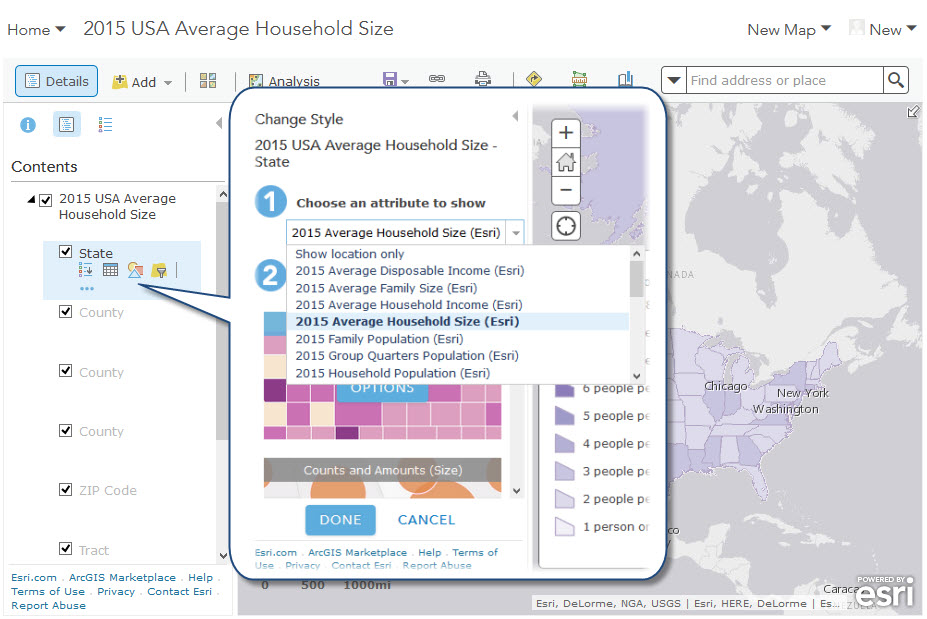Open the New Map dropdown
Image resolution: width=927 pixels, height=619 pixels.
(789, 30)
